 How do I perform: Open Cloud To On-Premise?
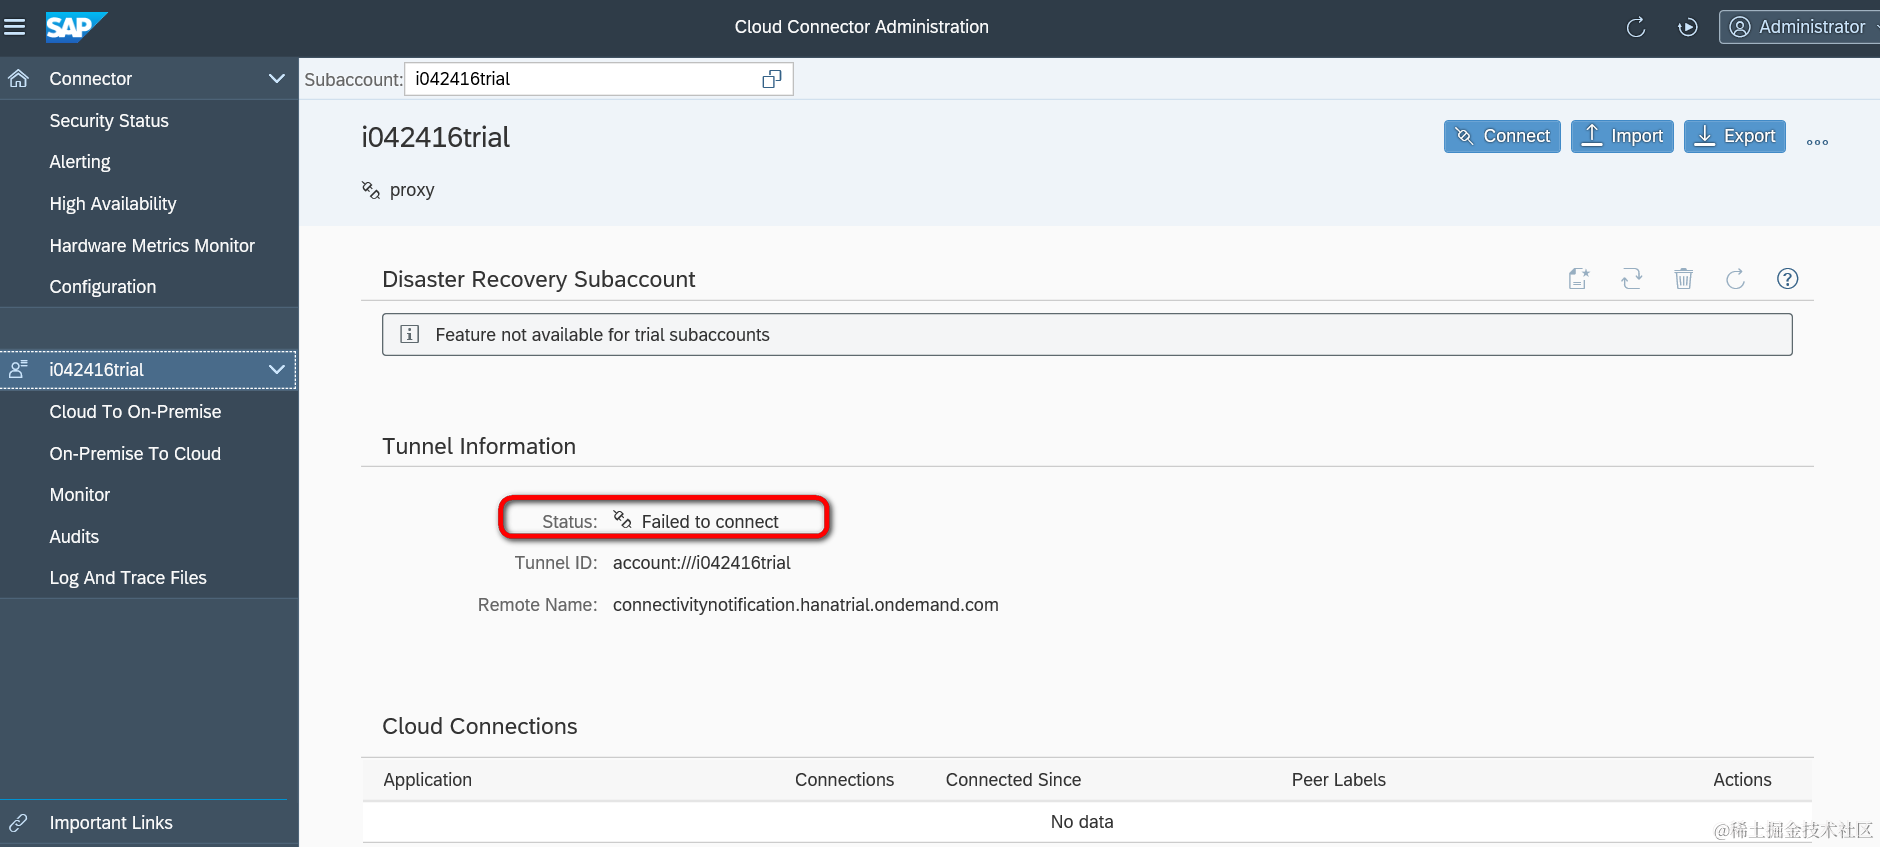[x=135, y=412]
